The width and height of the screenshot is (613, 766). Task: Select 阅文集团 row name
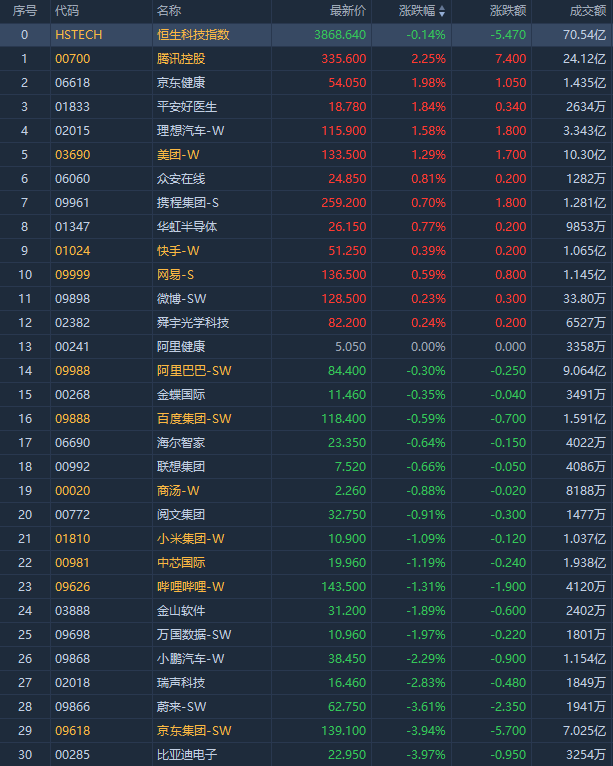[181, 514]
